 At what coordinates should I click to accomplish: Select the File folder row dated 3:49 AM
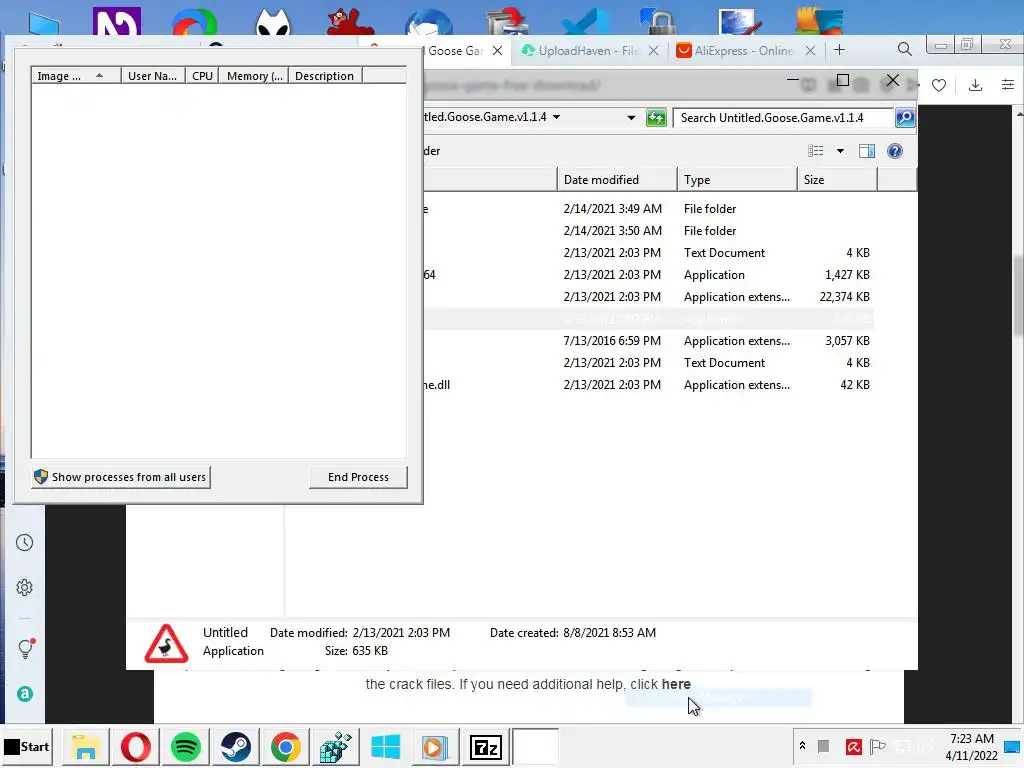pos(648,208)
